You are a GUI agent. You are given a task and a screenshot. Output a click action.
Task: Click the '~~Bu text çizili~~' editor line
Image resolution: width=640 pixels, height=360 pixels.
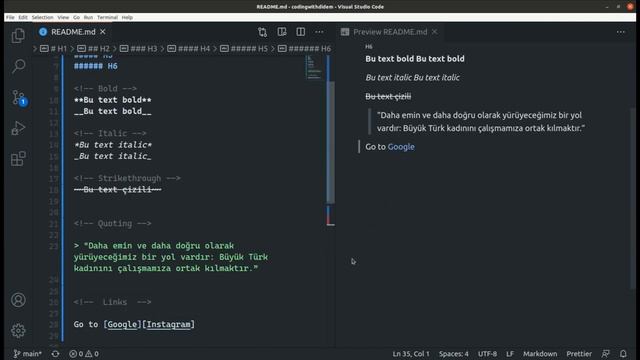tap(118, 190)
